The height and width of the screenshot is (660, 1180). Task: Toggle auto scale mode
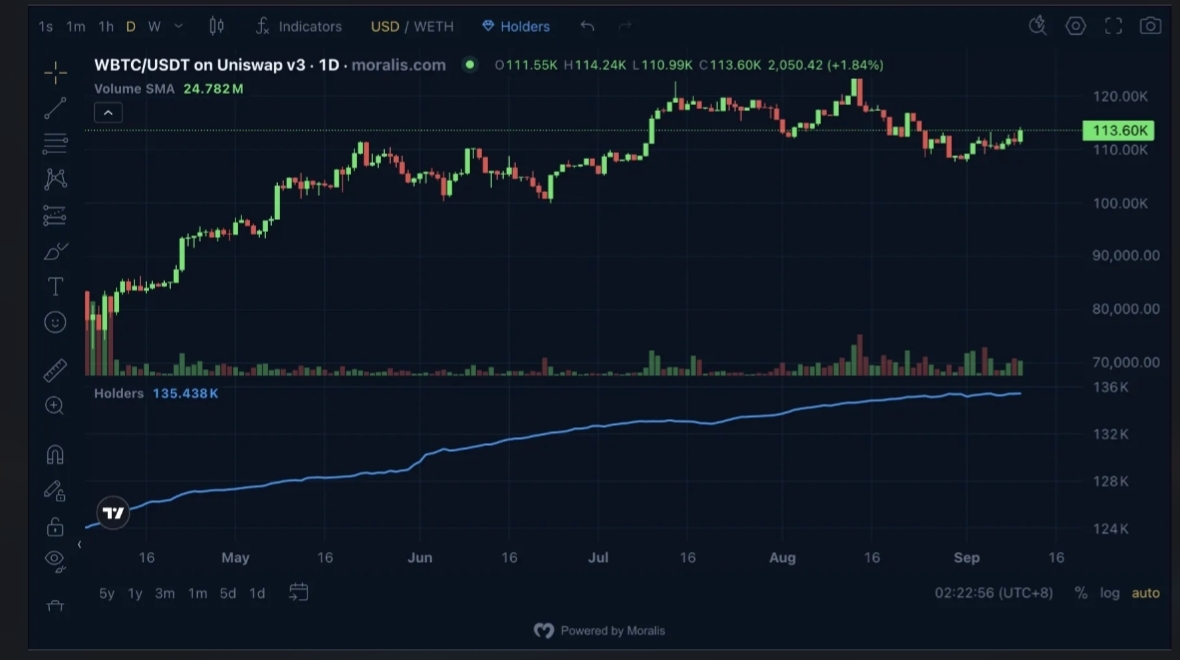(1145, 593)
